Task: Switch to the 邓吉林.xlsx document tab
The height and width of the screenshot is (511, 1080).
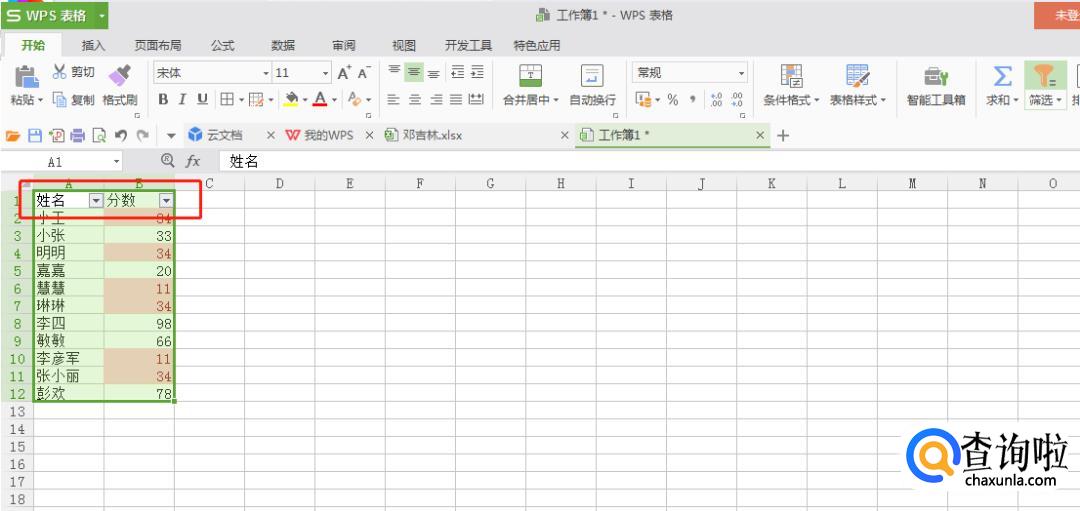Action: tap(432, 135)
